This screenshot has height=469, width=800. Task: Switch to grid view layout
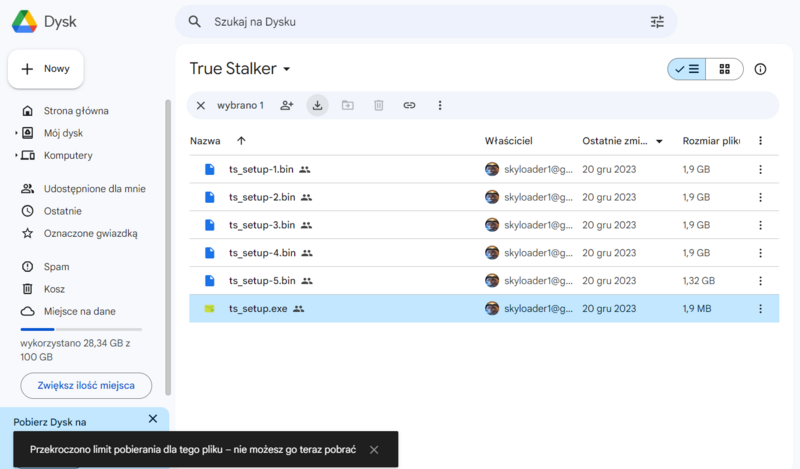[x=725, y=69]
